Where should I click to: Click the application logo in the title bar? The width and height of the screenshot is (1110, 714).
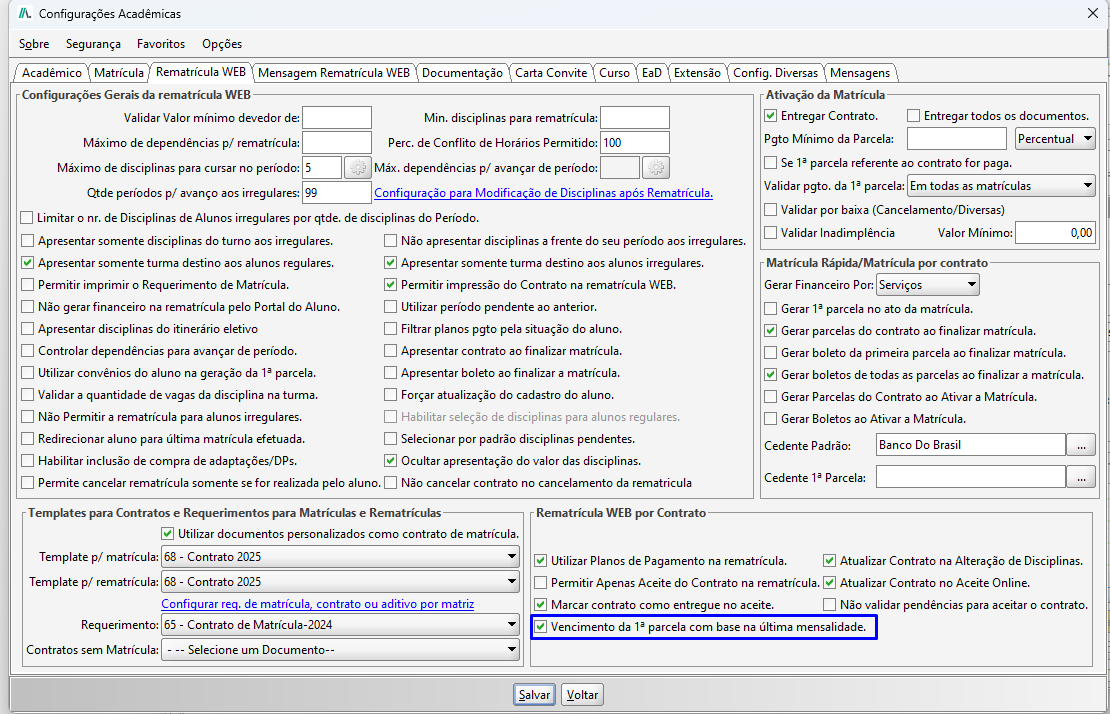click(x=25, y=13)
